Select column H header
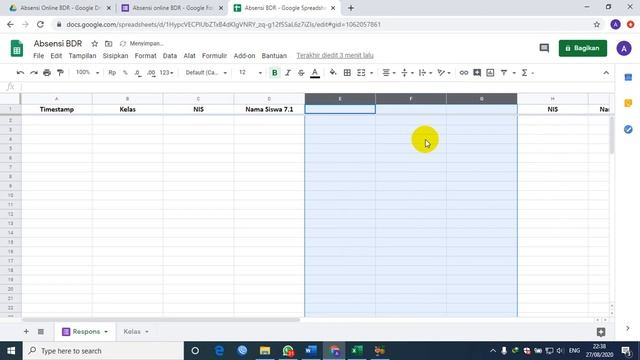640x360 pixels. point(553,99)
